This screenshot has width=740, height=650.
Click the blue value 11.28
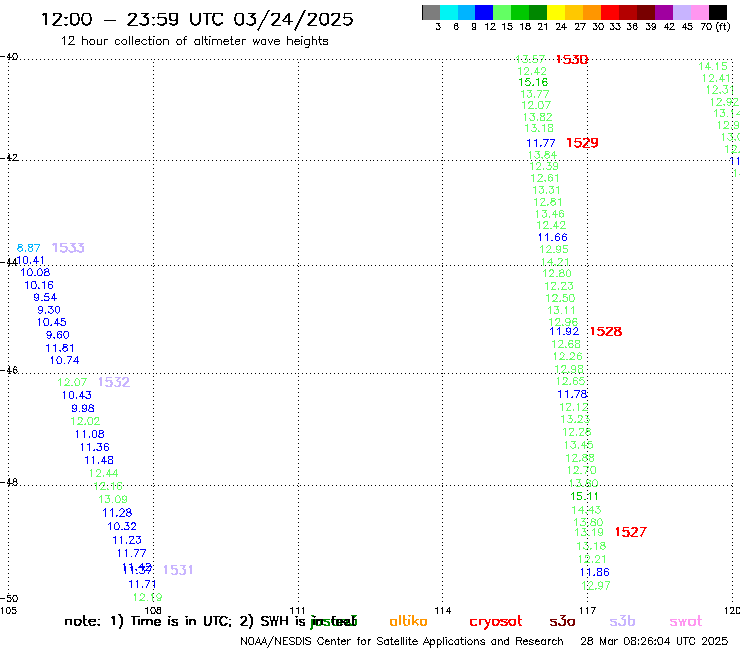[x=117, y=513]
